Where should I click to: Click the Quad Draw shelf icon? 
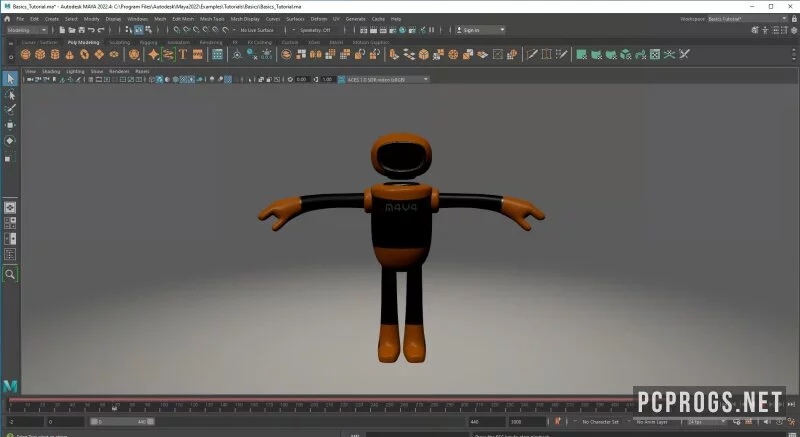pyautogui.click(x=562, y=54)
